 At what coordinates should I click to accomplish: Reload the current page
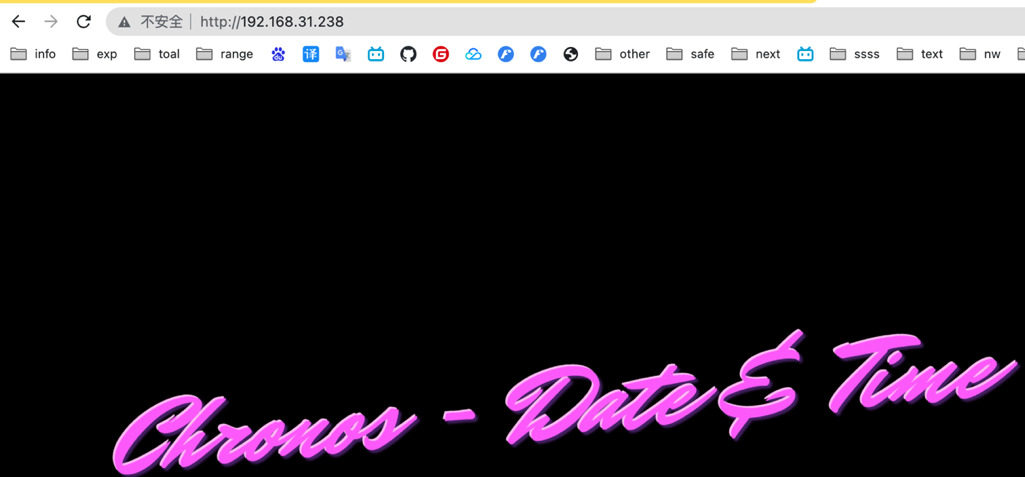coord(84,21)
